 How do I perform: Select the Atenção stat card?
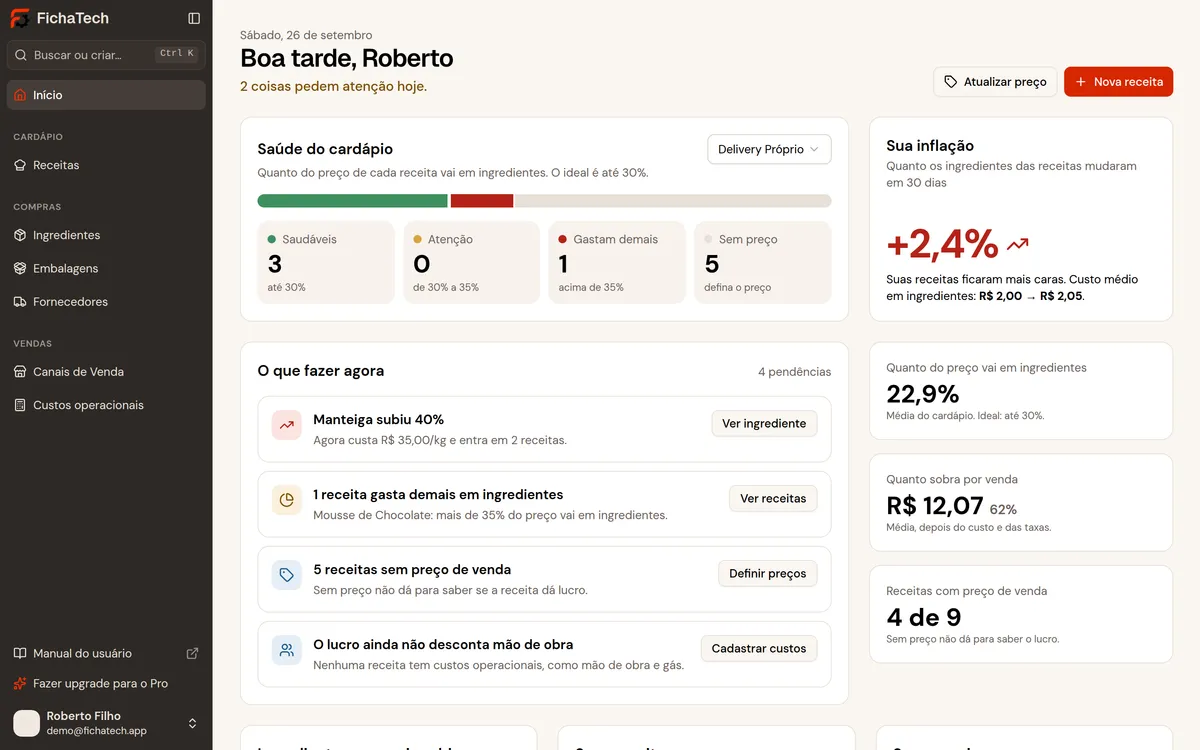click(x=471, y=262)
